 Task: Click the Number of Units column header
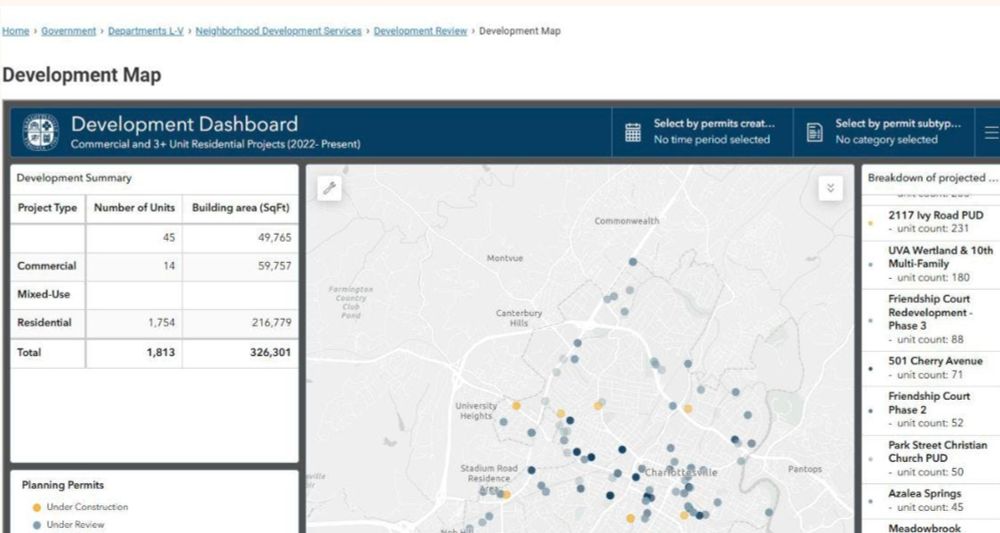click(134, 208)
